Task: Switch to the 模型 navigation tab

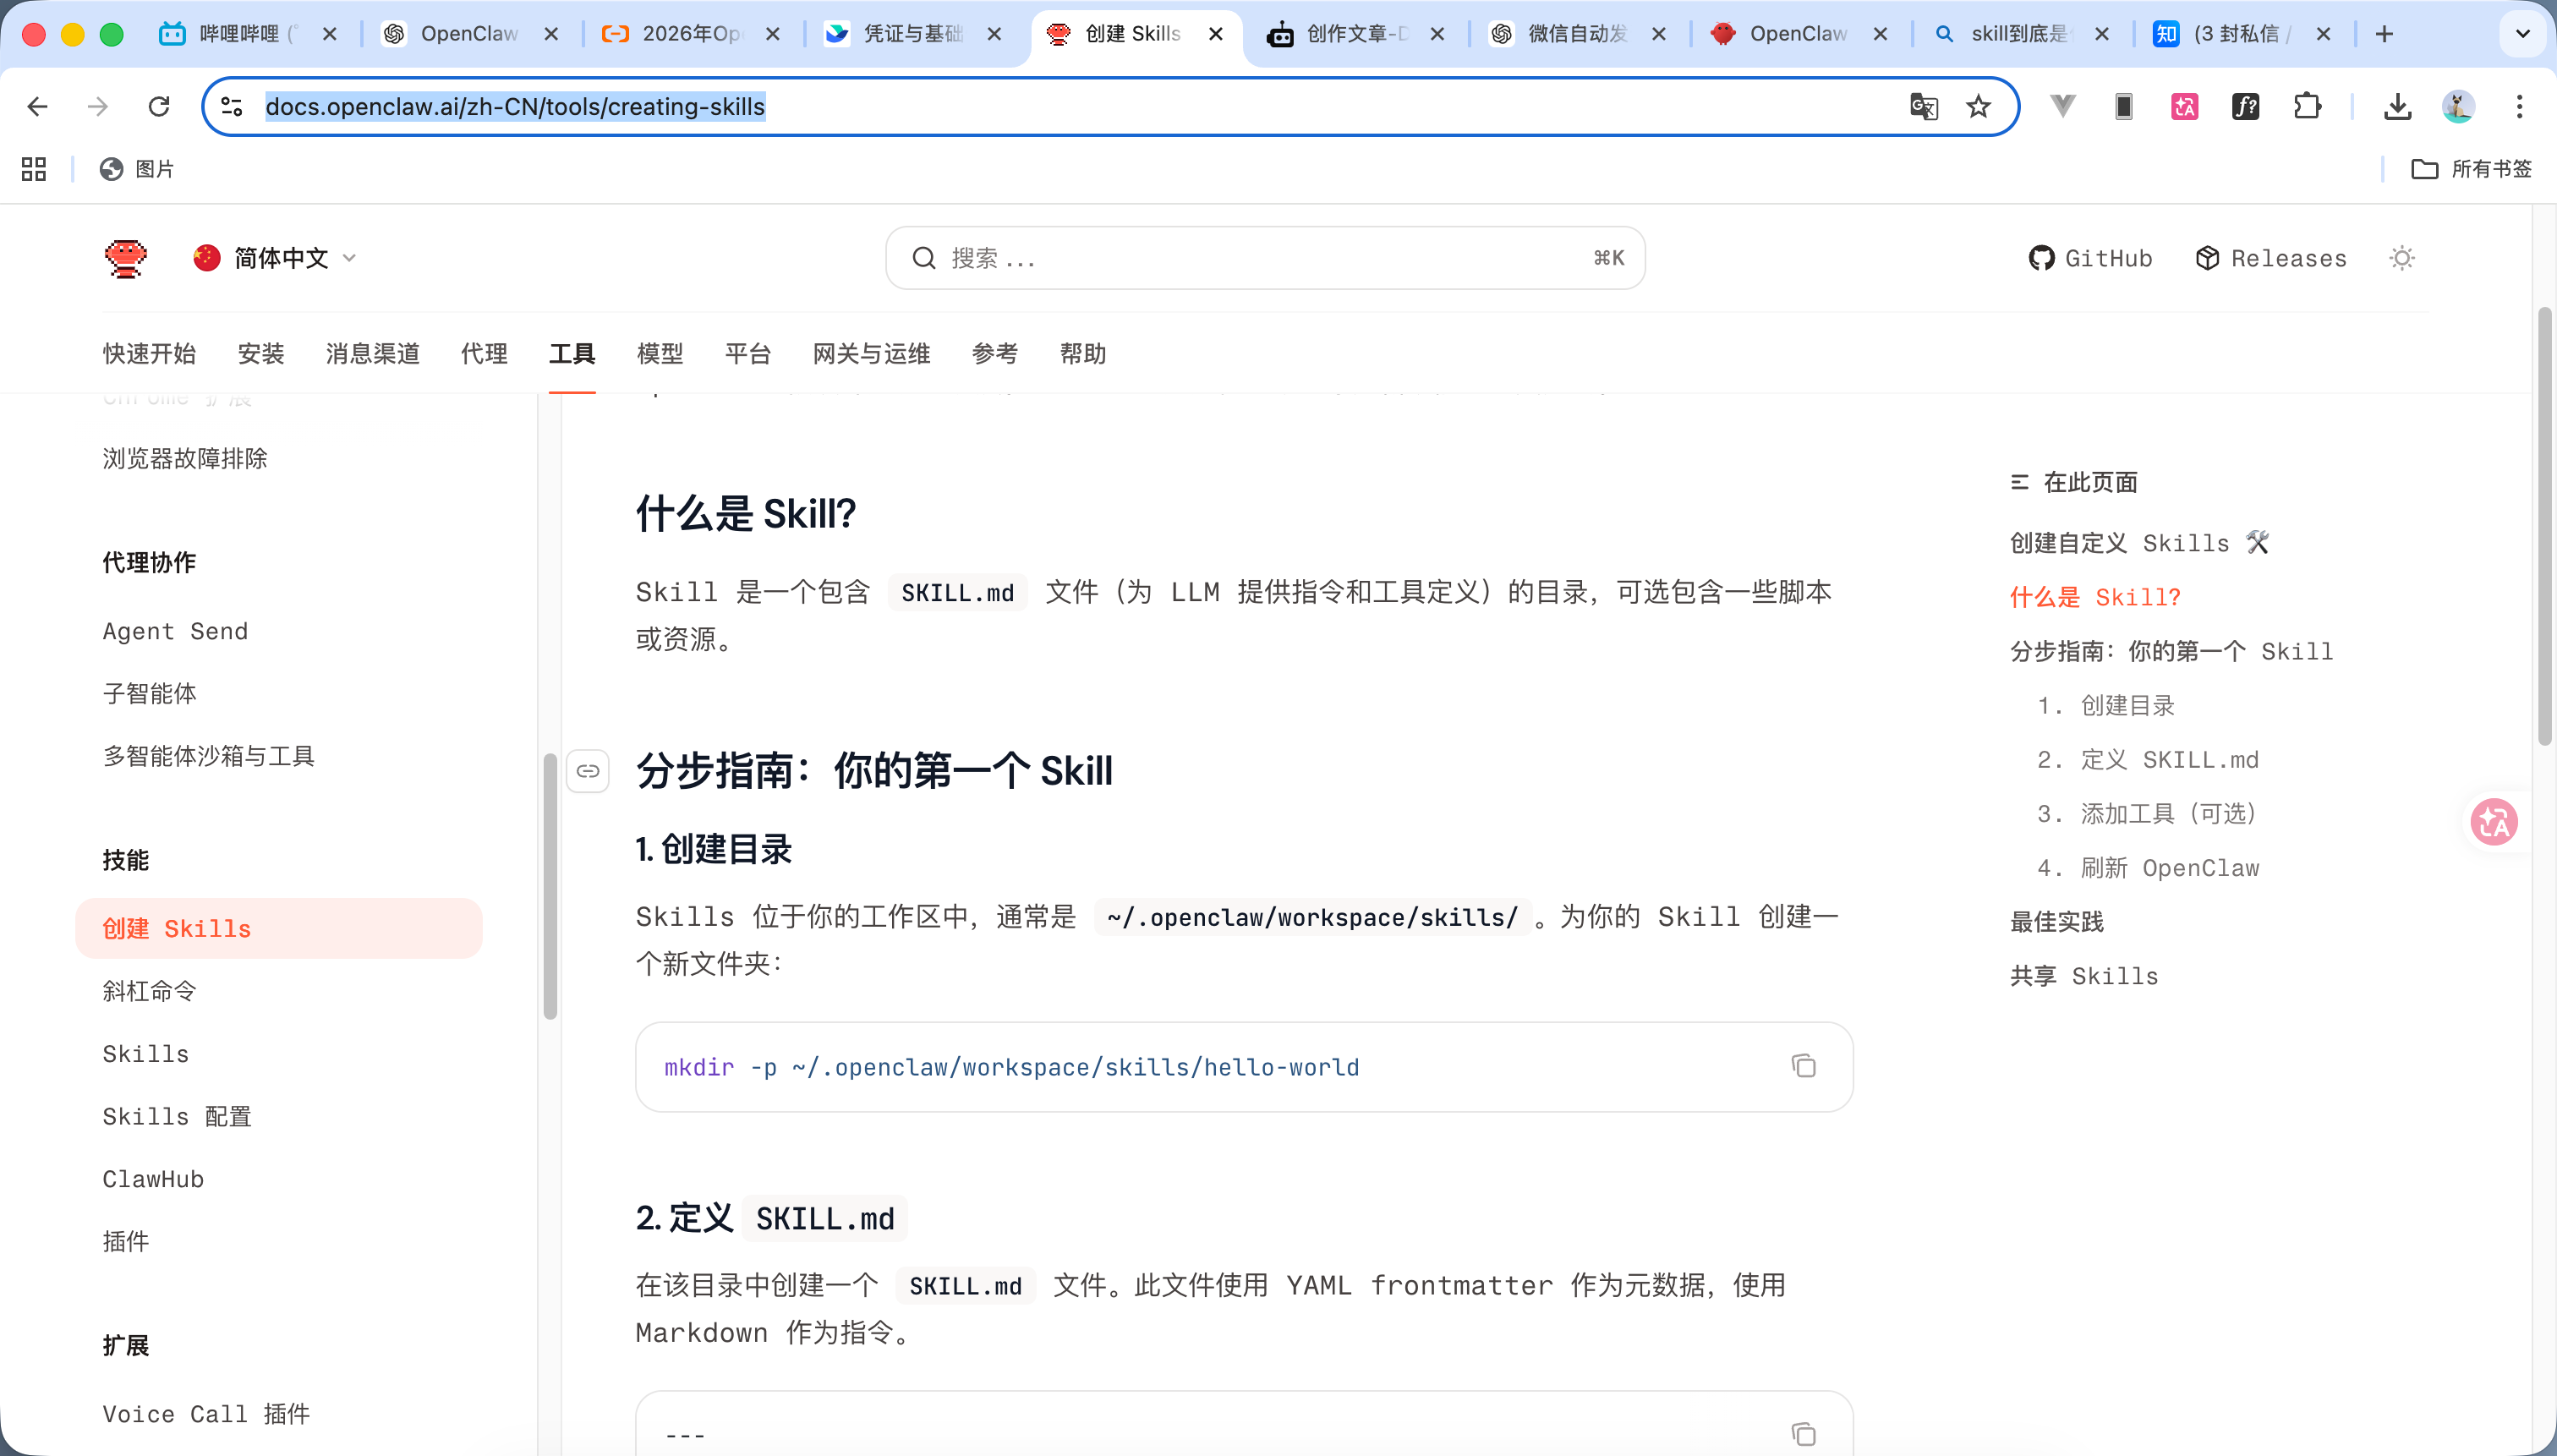Action: [x=660, y=354]
